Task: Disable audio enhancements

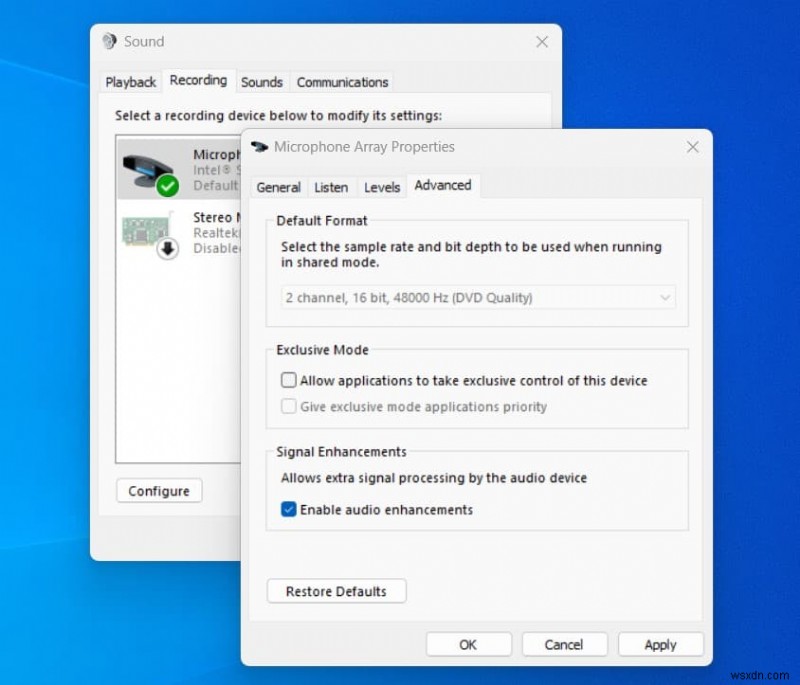Action: coord(288,509)
